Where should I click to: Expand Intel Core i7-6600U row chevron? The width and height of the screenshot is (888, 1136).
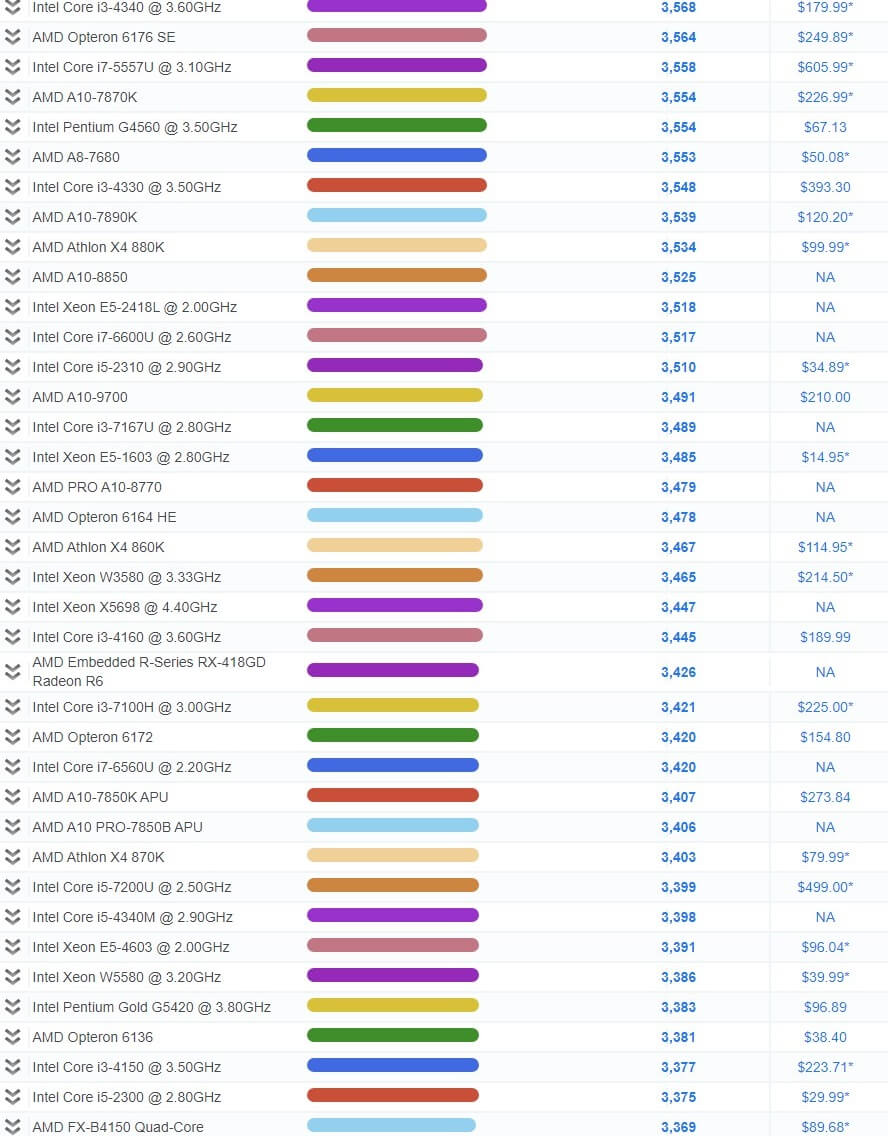(x=12, y=337)
